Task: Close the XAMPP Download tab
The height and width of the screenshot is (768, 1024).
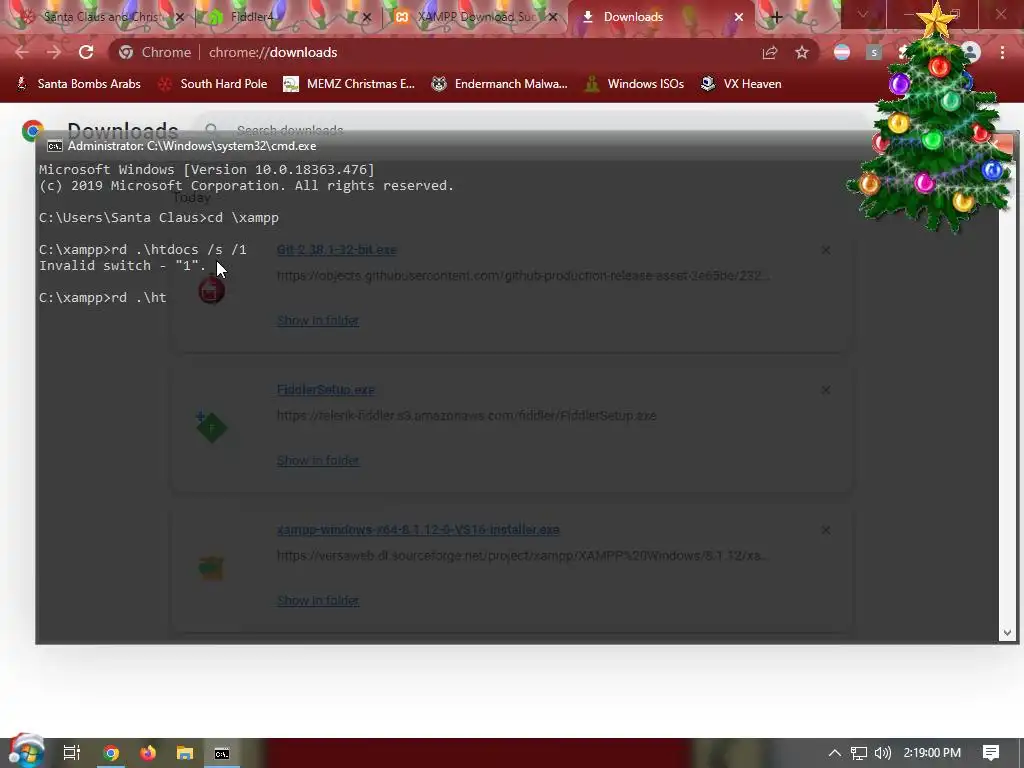Action: pos(553,17)
